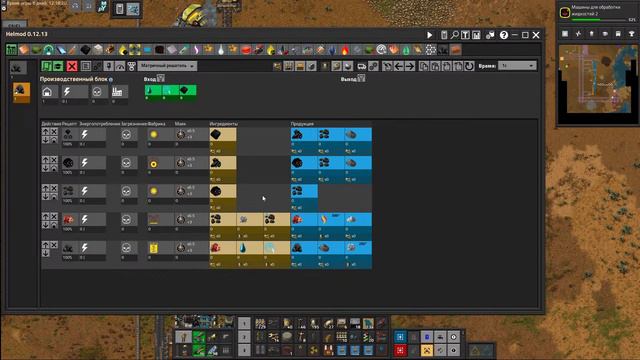Image resolution: width=640 pixels, height=360 pixels.
Task: Click the yellow factory icon in last row
Action: tap(153, 248)
